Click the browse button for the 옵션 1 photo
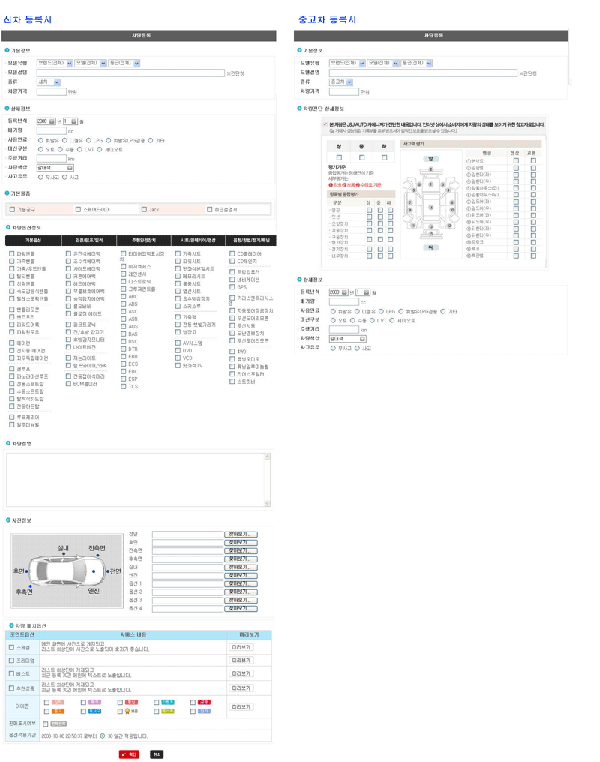The width and height of the screenshot is (600, 762). click(x=241, y=584)
